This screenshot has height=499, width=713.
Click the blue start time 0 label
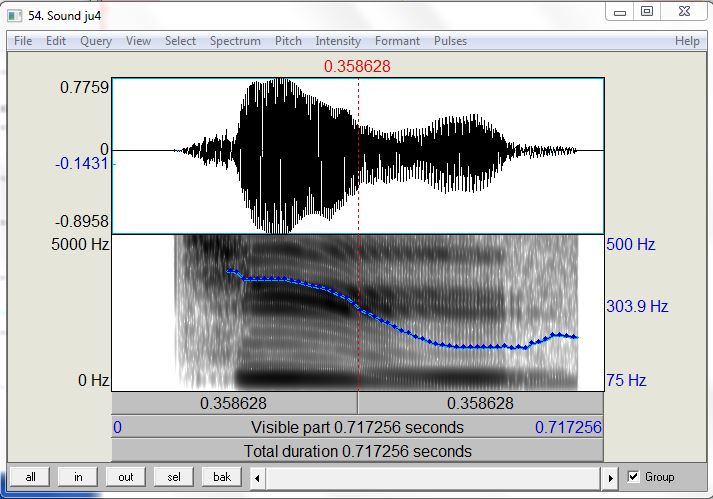tap(117, 427)
